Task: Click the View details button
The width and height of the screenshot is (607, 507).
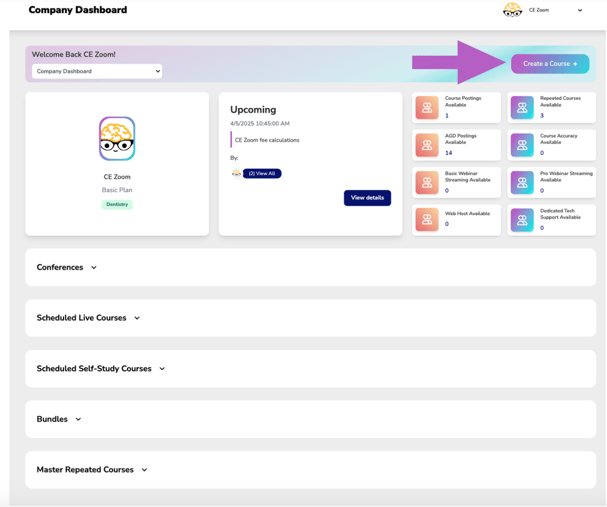Action: pos(367,198)
